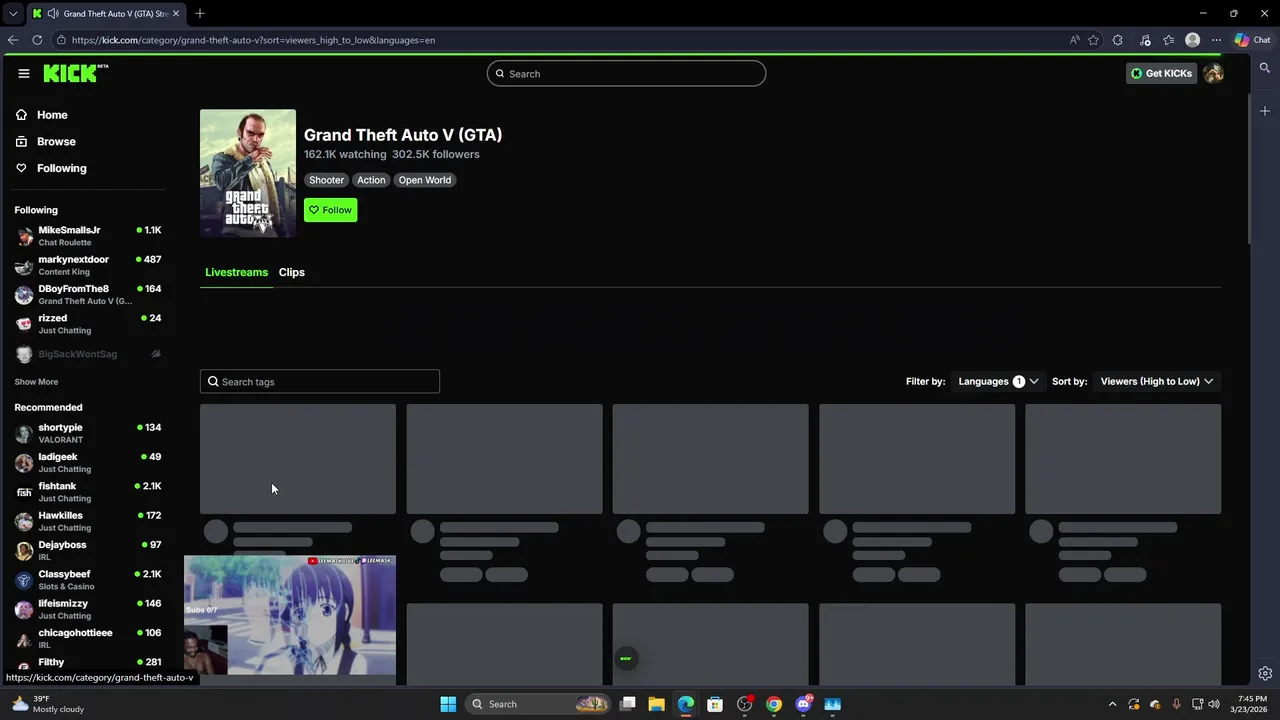This screenshot has height=720, width=1280.
Task: Open shortypie recommended channel
Action: pyautogui.click(x=88, y=433)
